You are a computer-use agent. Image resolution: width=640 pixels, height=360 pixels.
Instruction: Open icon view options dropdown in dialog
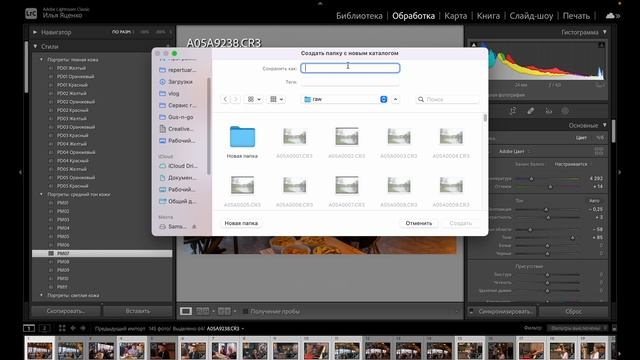pyautogui.click(x=253, y=99)
